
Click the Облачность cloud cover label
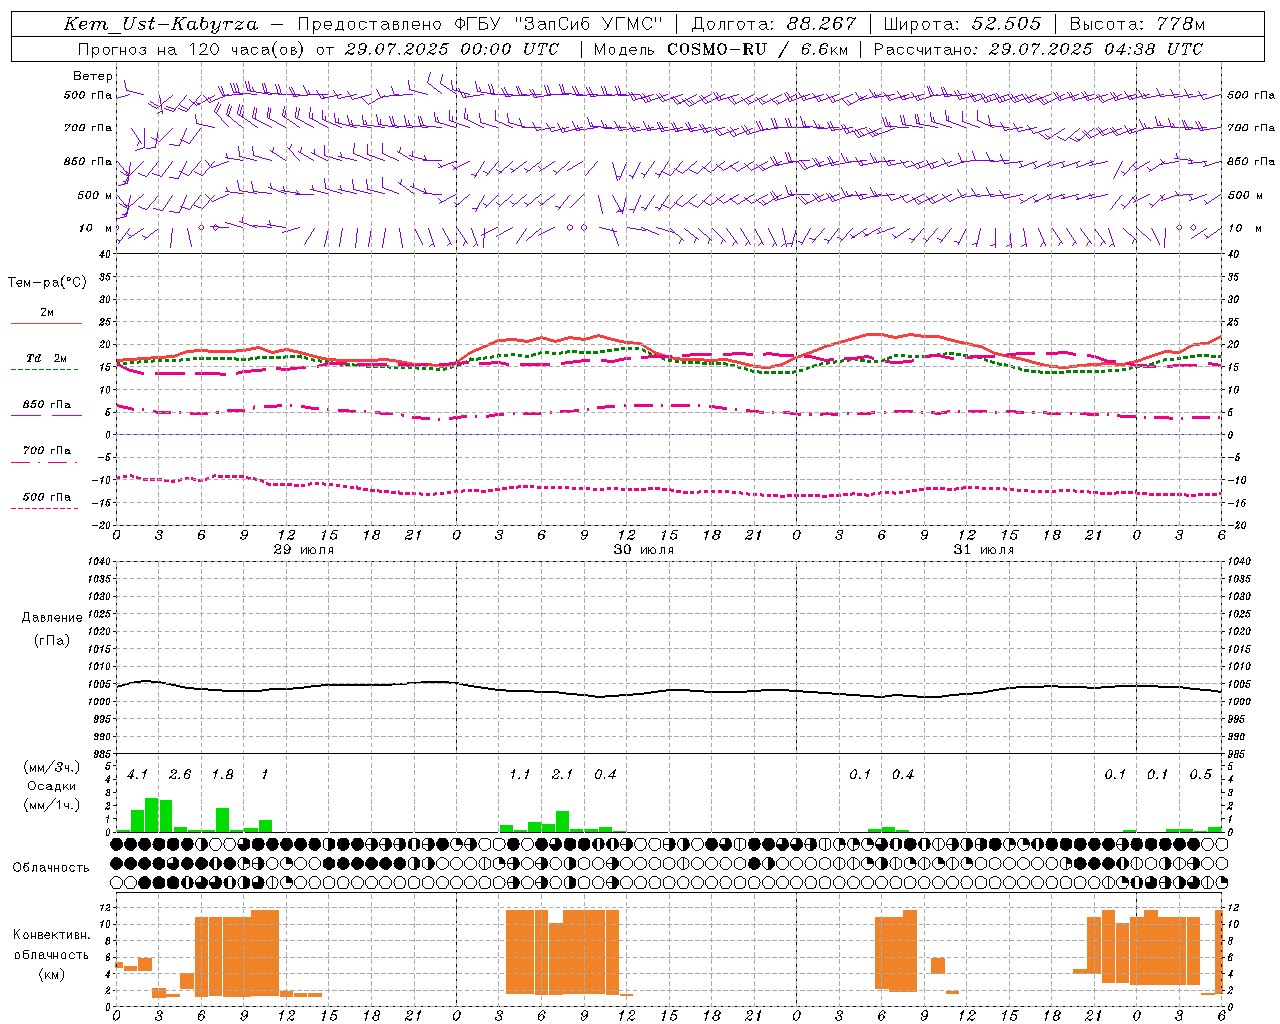(x=51, y=867)
